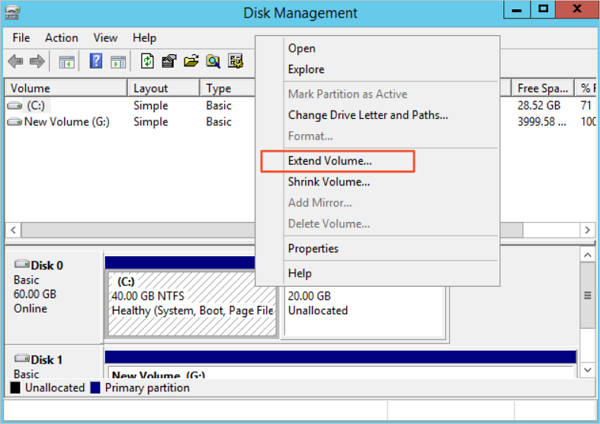
Task: Click horizontal scrollbar right arrow
Action: [587, 230]
